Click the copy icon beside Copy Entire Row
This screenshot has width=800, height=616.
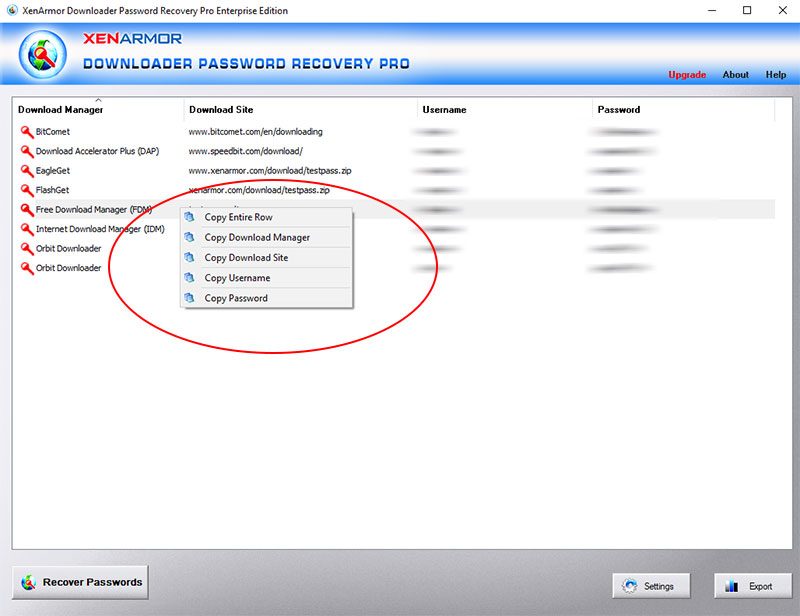pos(189,217)
